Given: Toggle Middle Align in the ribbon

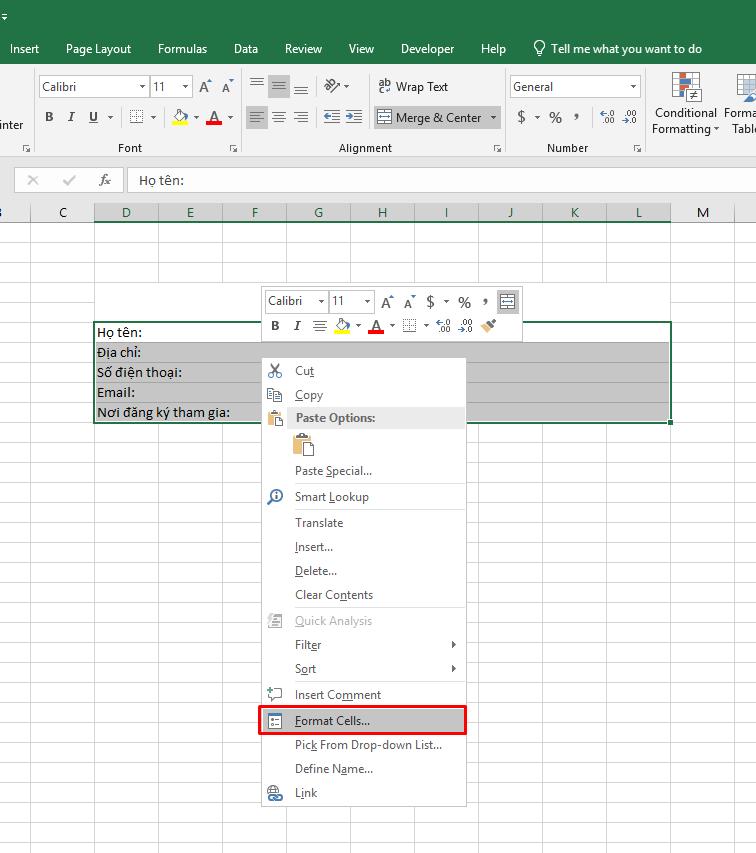Looking at the screenshot, I should tap(279, 86).
